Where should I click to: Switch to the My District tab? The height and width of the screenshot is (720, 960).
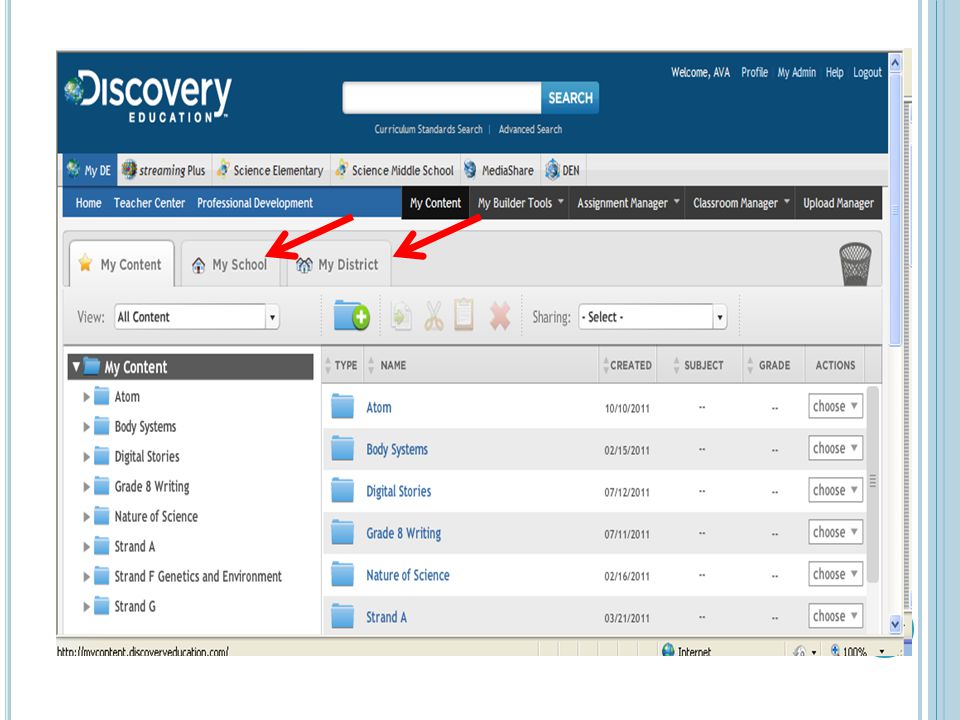[339, 264]
